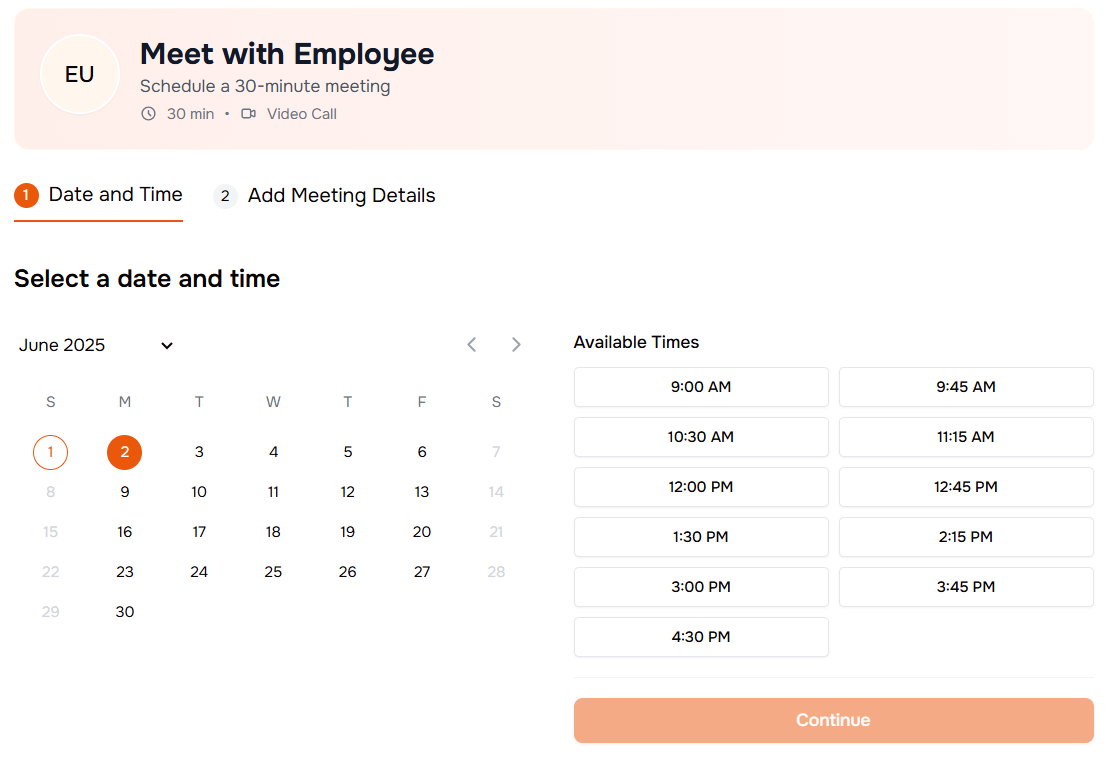Image resolution: width=1109 pixels, height=767 pixels.
Task: Pick the 4:30 PM time slot
Action: point(701,637)
